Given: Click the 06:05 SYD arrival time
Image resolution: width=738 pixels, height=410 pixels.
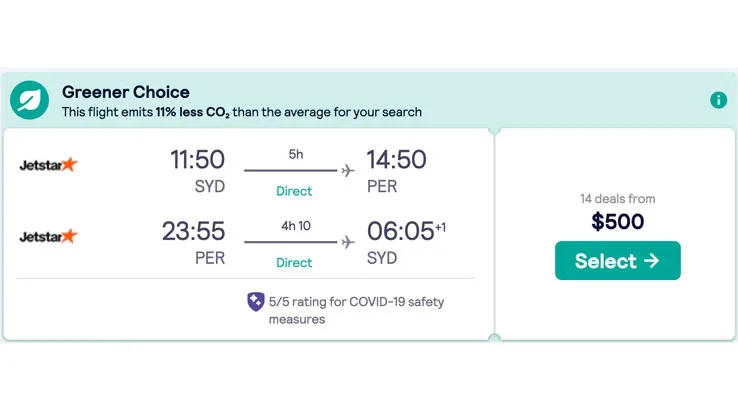Looking at the screenshot, I should [400, 232].
